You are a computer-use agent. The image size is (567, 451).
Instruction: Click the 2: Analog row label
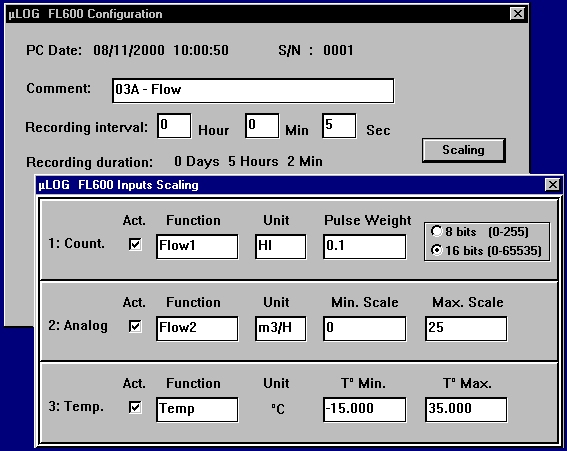[78, 326]
